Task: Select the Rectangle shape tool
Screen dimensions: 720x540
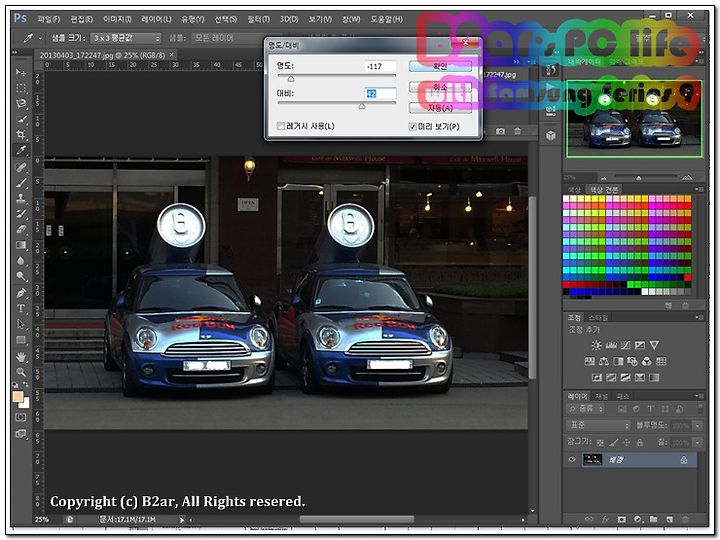Action: (21, 340)
